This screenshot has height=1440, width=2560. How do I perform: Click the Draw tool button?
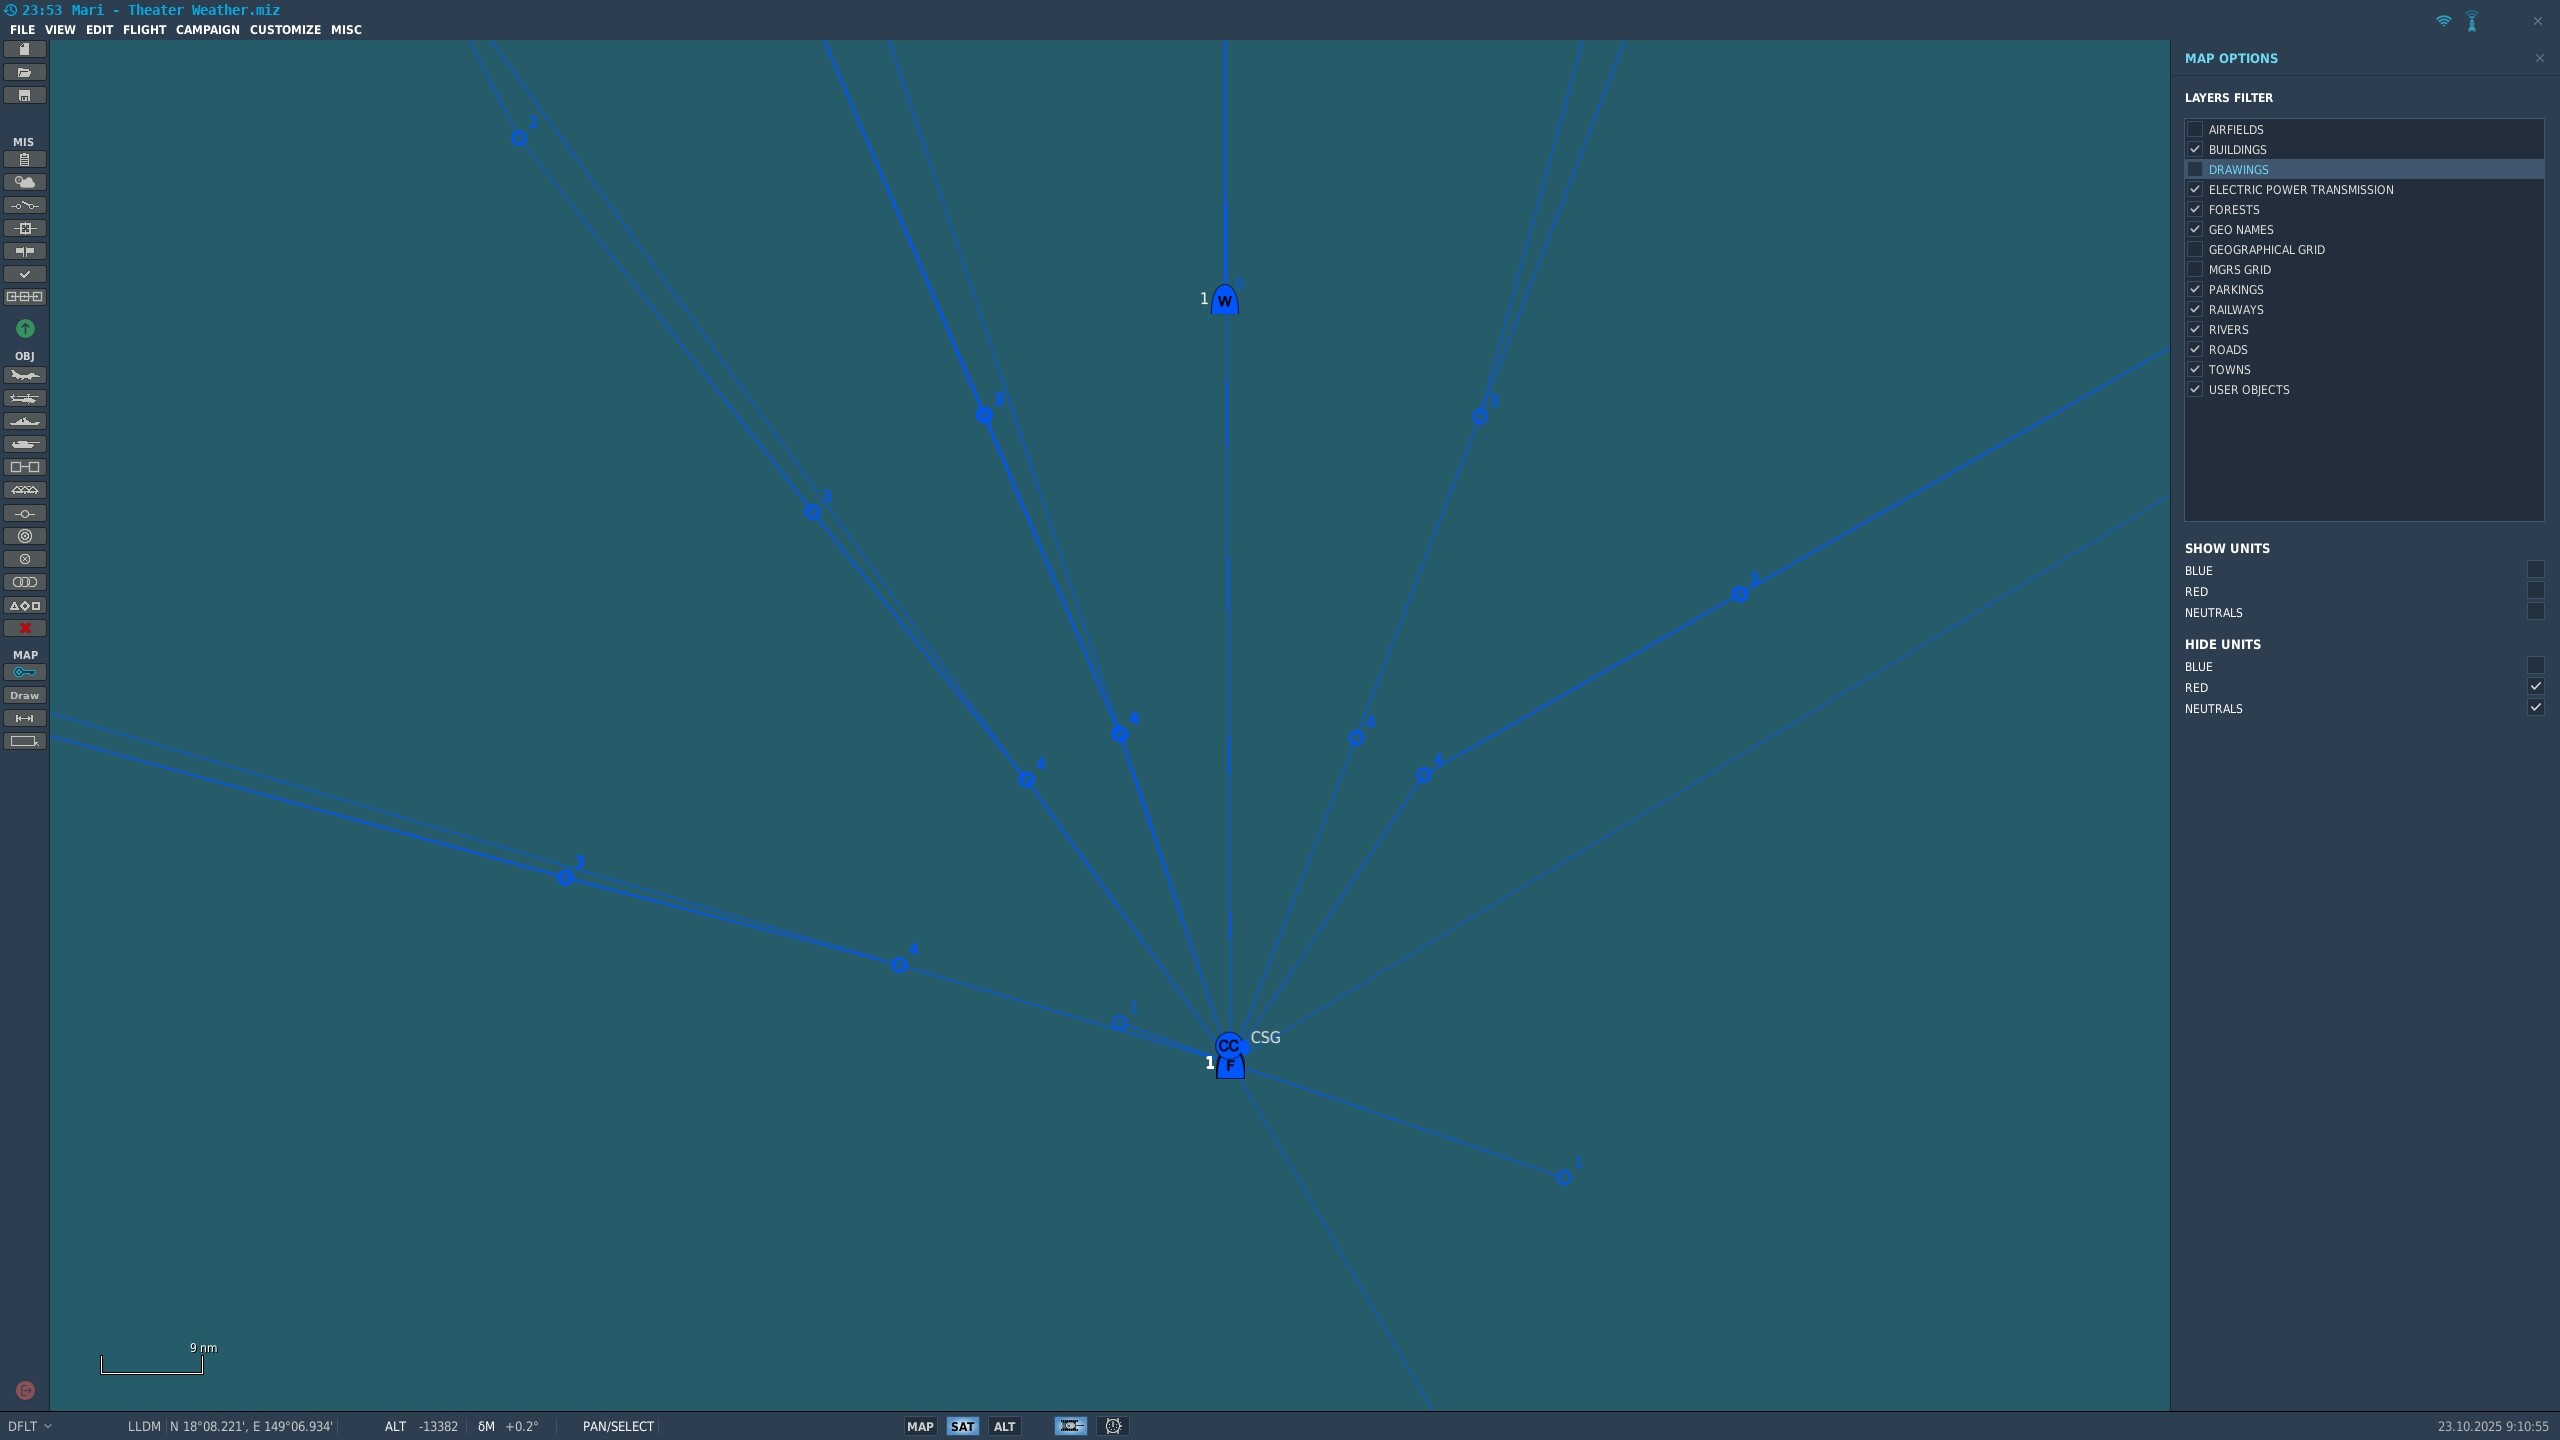pyautogui.click(x=24, y=695)
